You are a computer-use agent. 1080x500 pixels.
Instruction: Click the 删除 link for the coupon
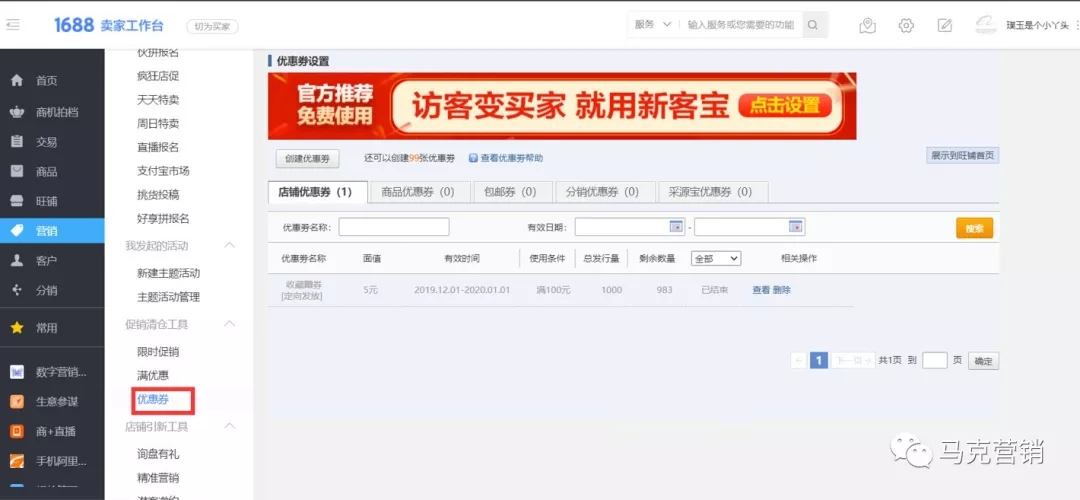[782, 290]
